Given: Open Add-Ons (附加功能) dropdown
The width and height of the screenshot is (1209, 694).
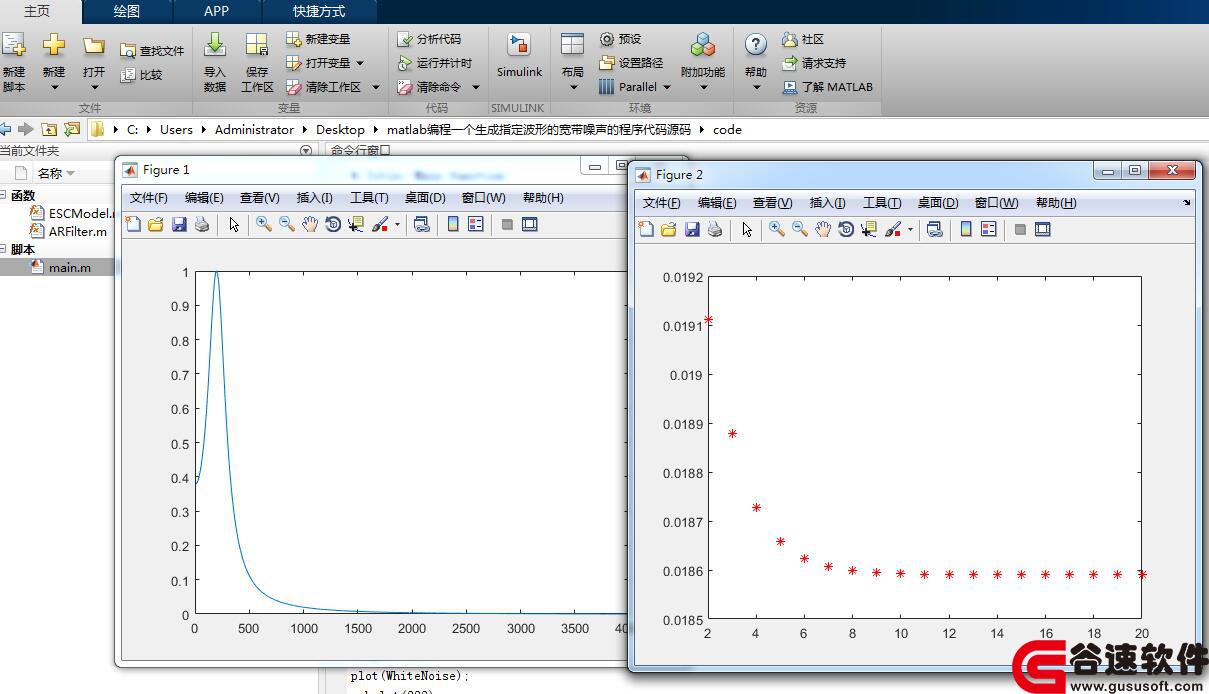Looking at the screenshot, I should point(703,62).
